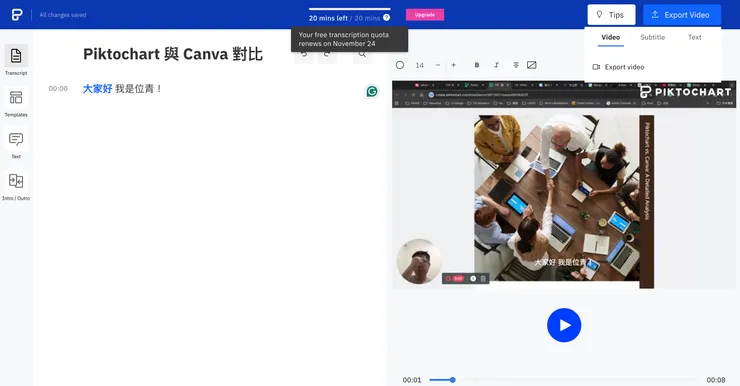
Task: Edit the title Piktochart 與 Canva 對比
Action: point(173,54)
